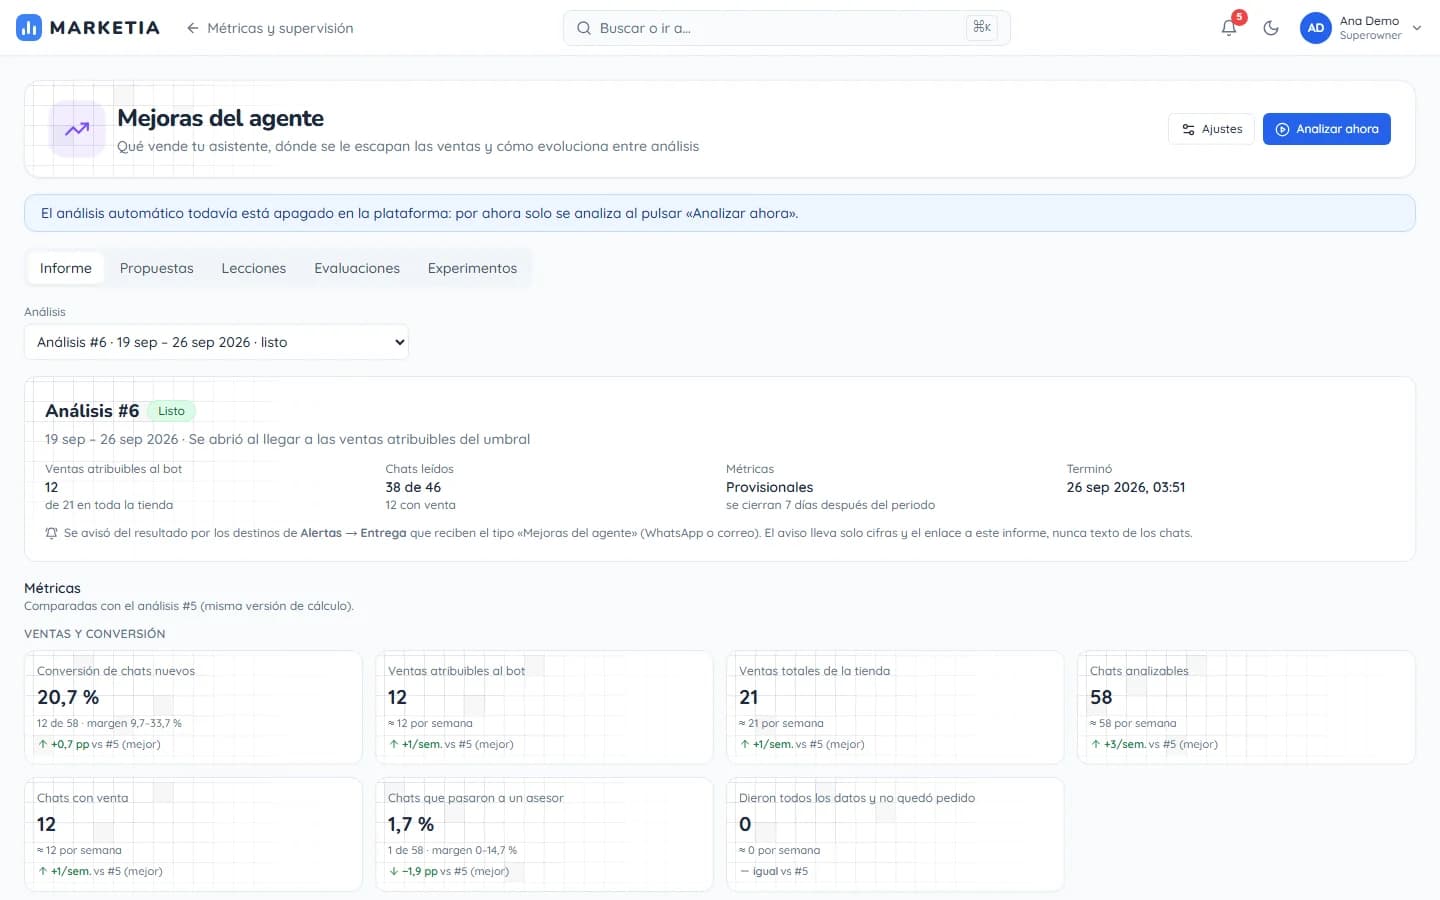Click the Conversión de chats nuevos card value 20,7 %
Viewport: 1440px width, 900px height.
click(x=68, y=697)
